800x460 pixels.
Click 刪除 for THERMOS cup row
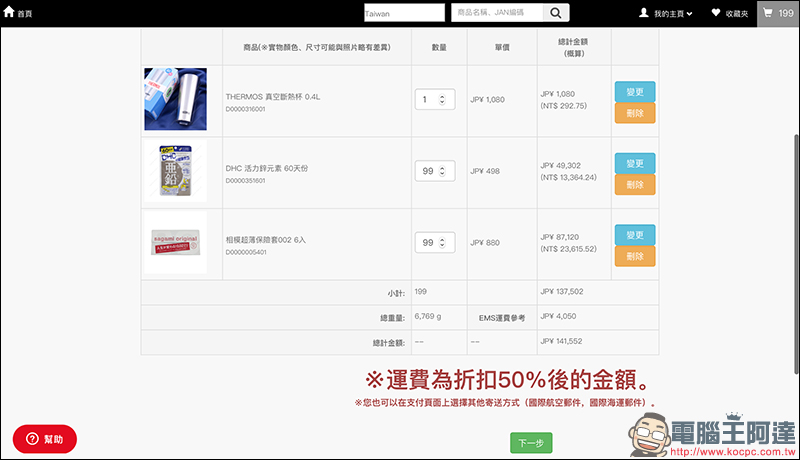click(x=635, y=113)
